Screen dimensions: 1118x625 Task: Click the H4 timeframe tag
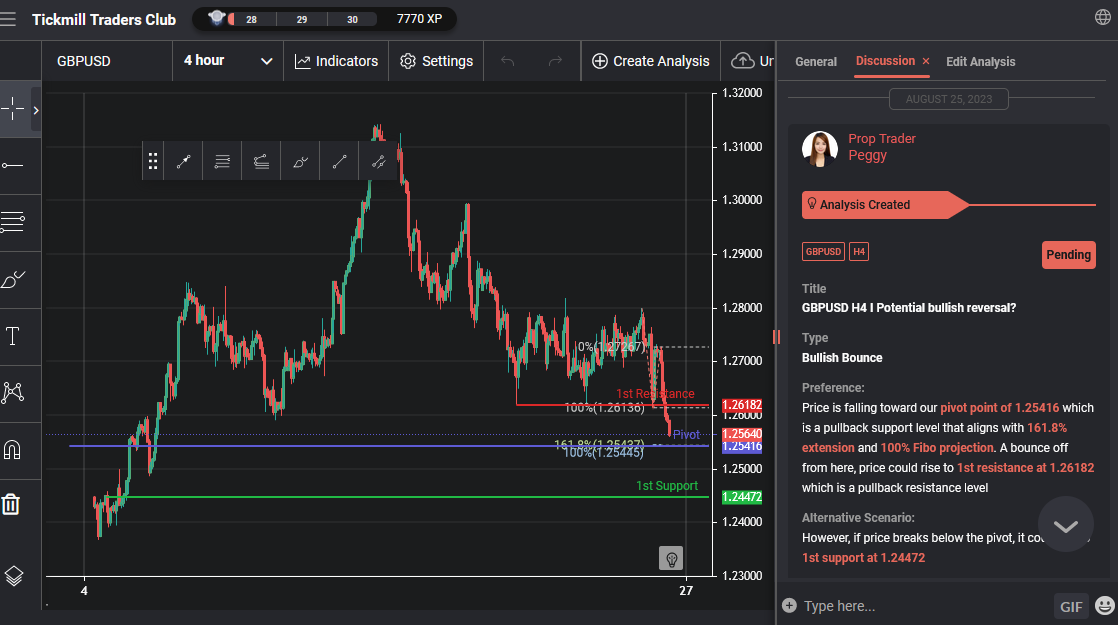point(858,252)
